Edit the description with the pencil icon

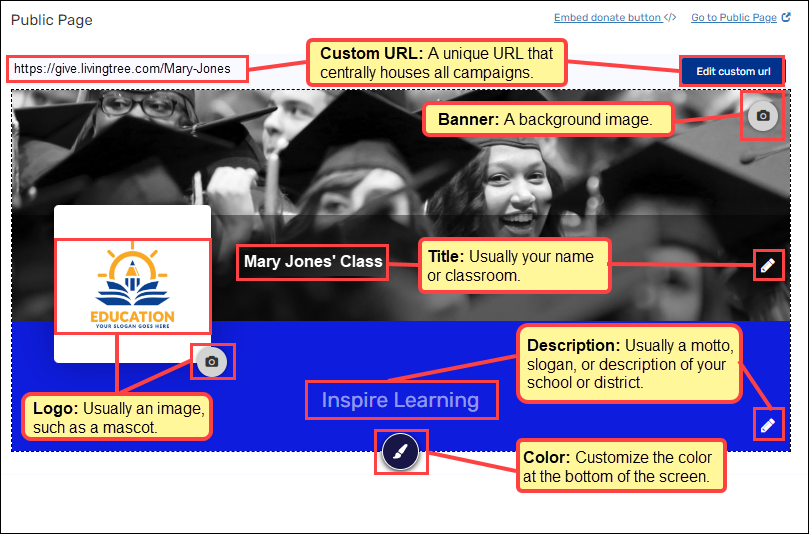pos(767,425)
